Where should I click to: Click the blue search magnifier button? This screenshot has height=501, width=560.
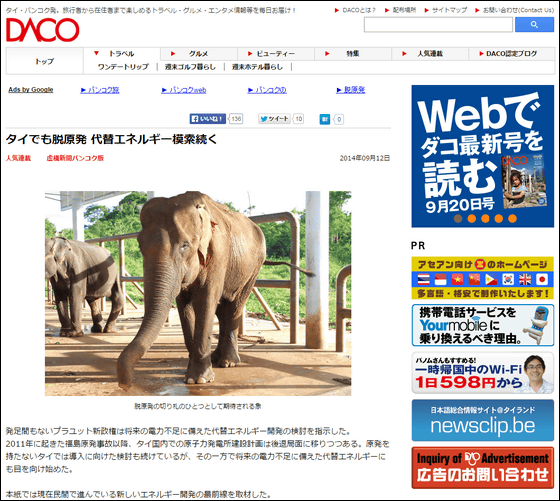(x=534, y=25)
